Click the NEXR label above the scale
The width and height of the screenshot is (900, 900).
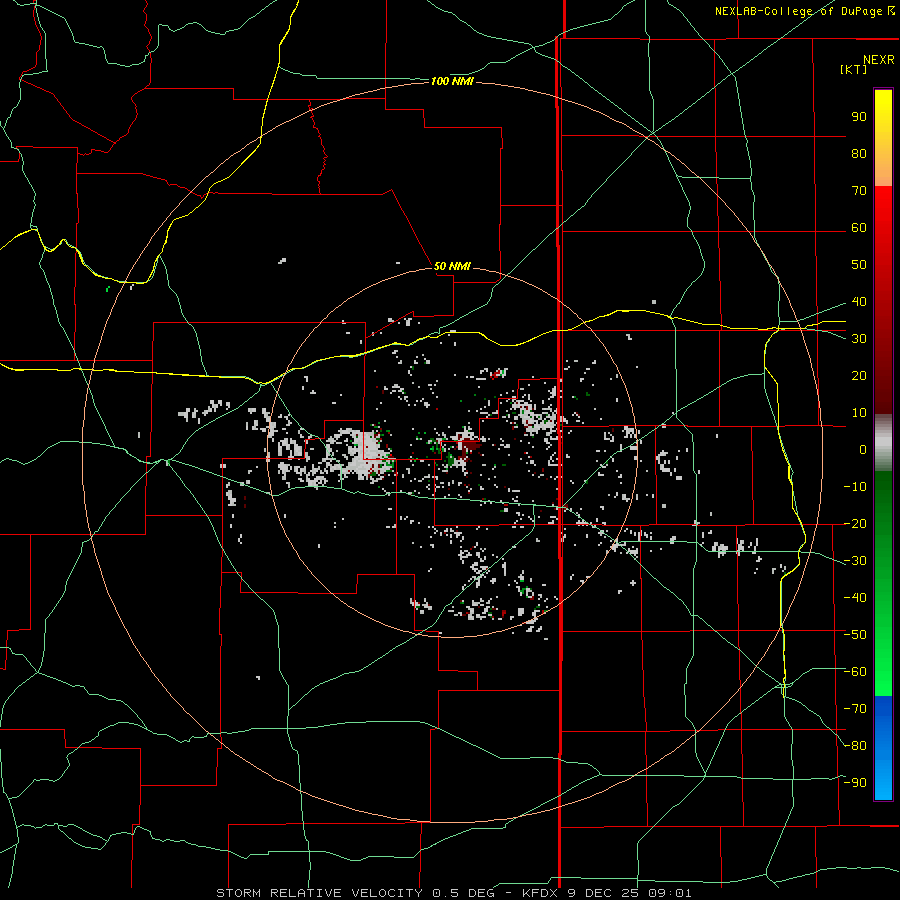click(x=879, y=60)
